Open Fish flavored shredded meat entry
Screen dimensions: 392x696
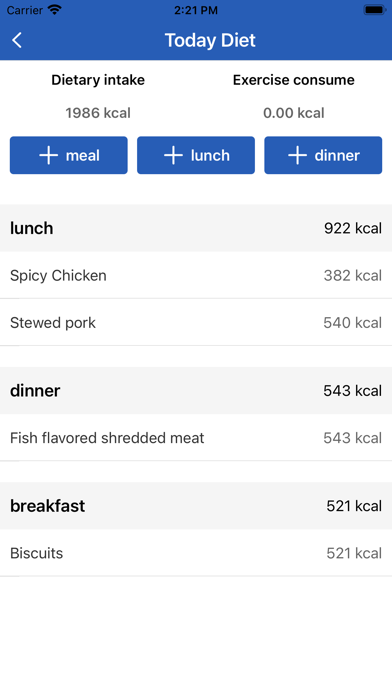pos(196,438)
